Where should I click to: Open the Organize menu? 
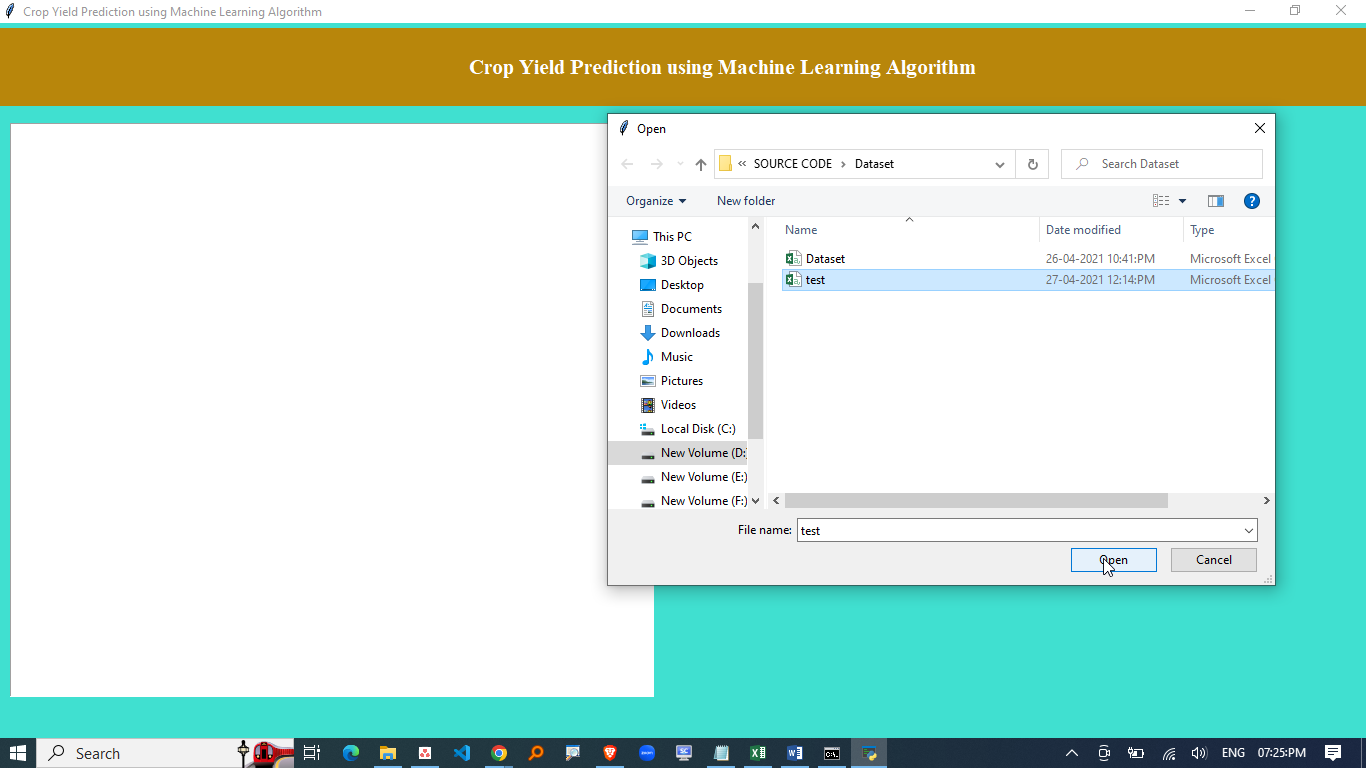(x=656, y=201)
